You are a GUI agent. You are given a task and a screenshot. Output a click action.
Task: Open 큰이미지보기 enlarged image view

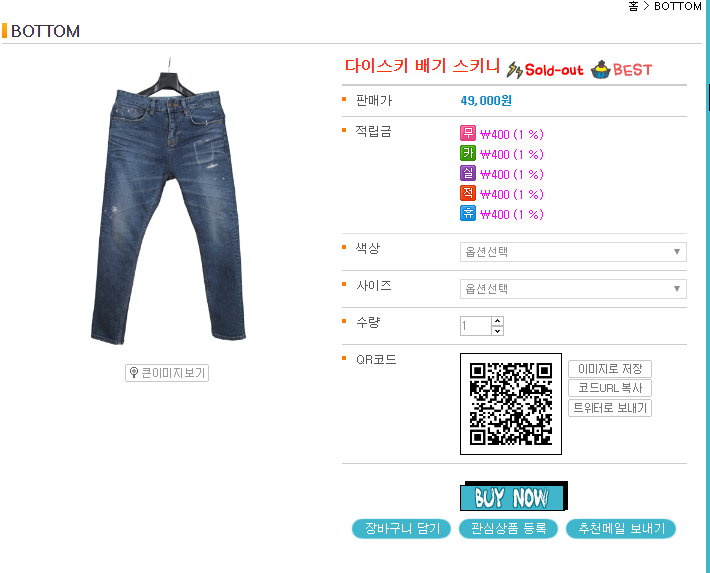(x=167, y=373)
